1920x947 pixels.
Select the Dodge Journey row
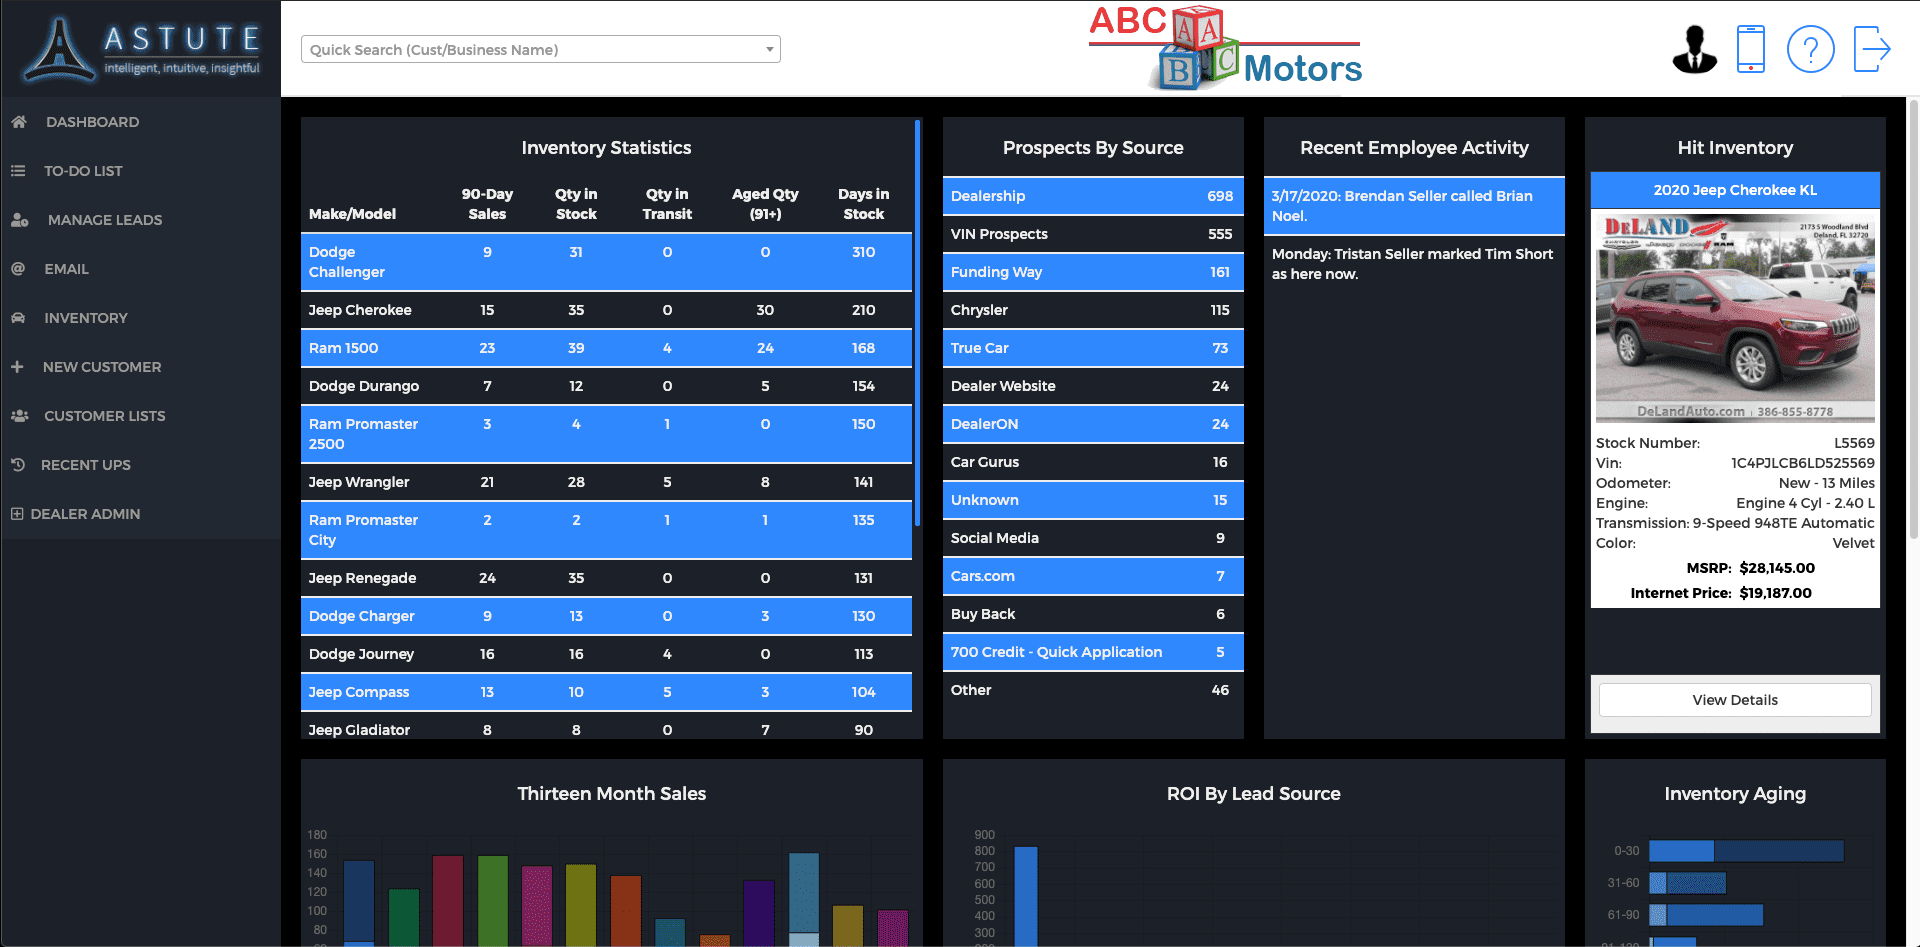[606, 654]
